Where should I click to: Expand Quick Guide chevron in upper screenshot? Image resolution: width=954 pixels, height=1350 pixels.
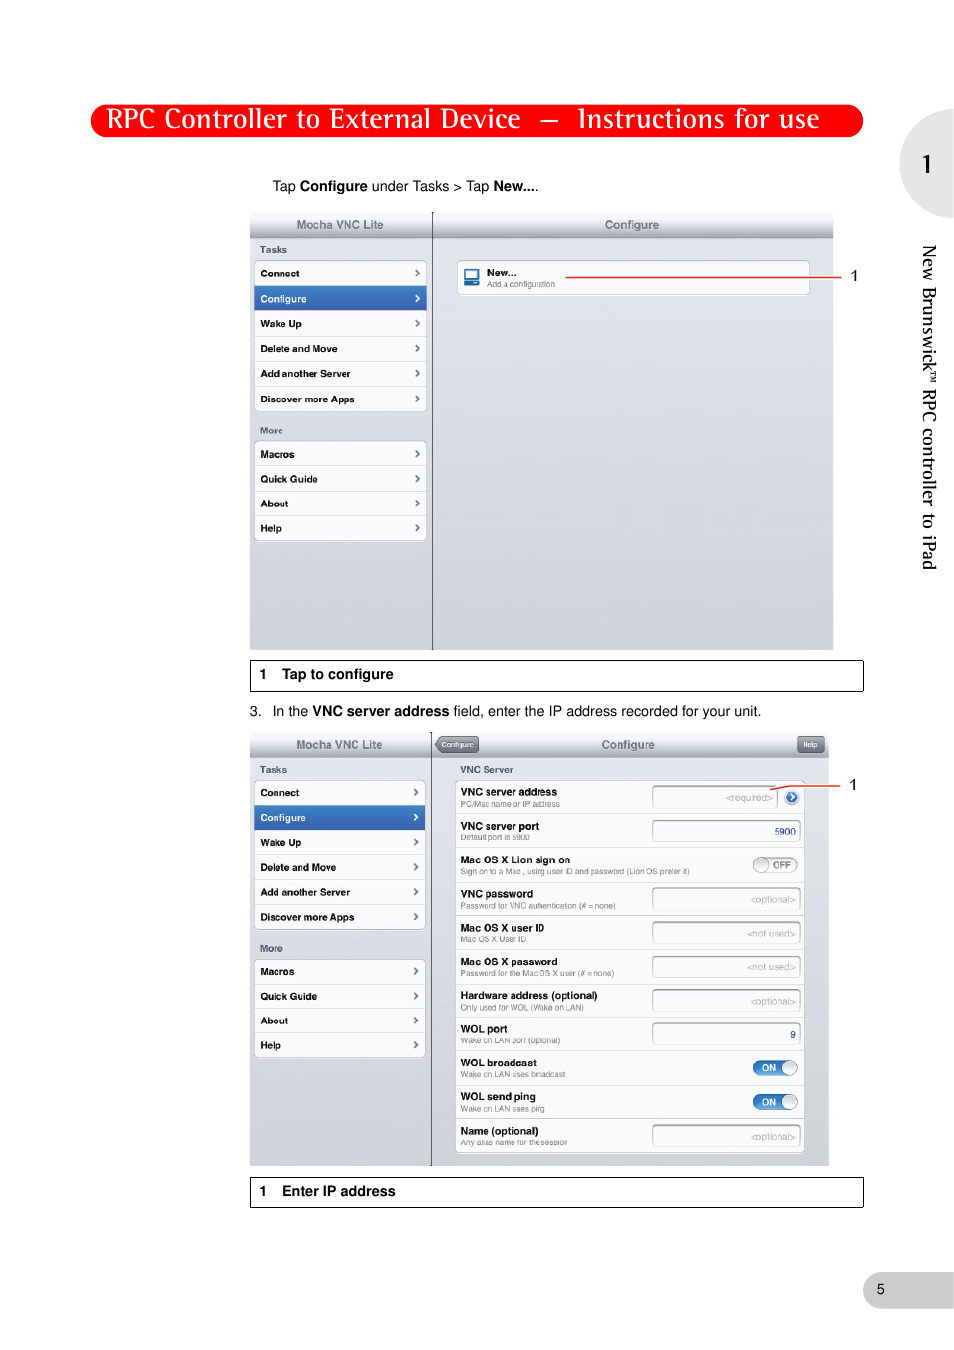[417, 479]
